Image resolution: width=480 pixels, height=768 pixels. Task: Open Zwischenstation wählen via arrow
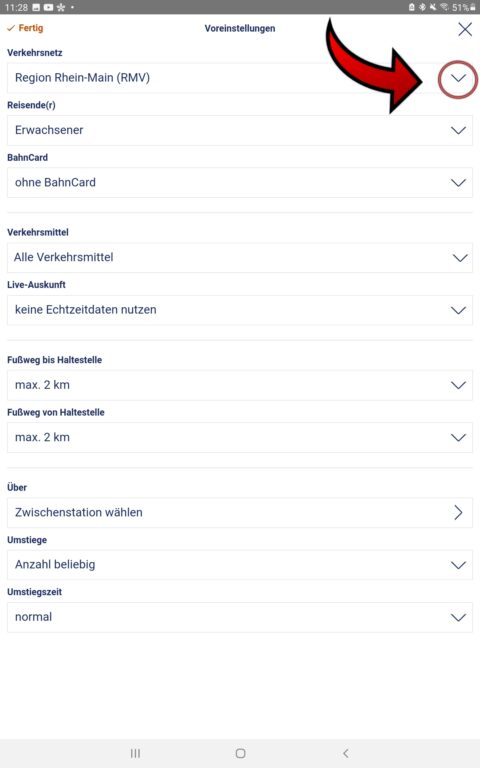[x=458, y=512]
